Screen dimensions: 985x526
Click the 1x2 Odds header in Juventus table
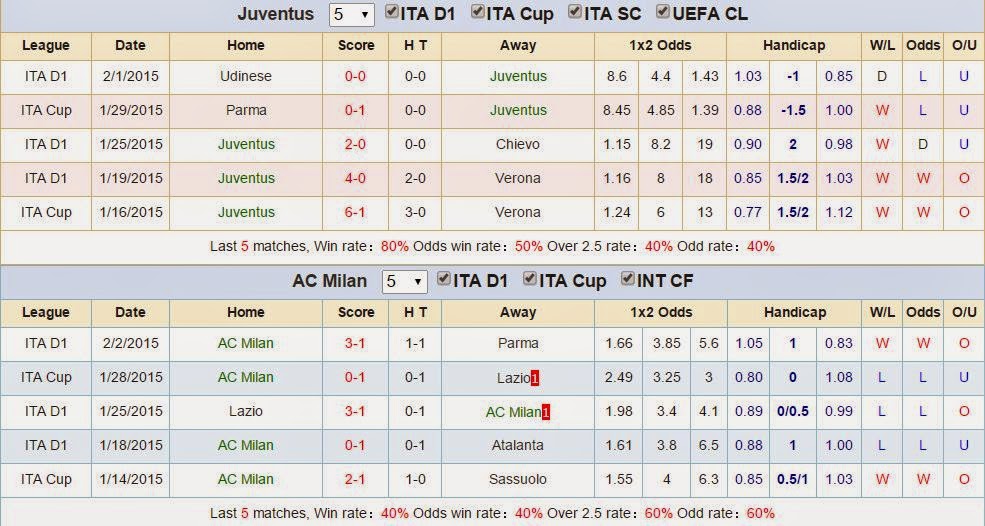pyautogui.click(x=660, y=45)
